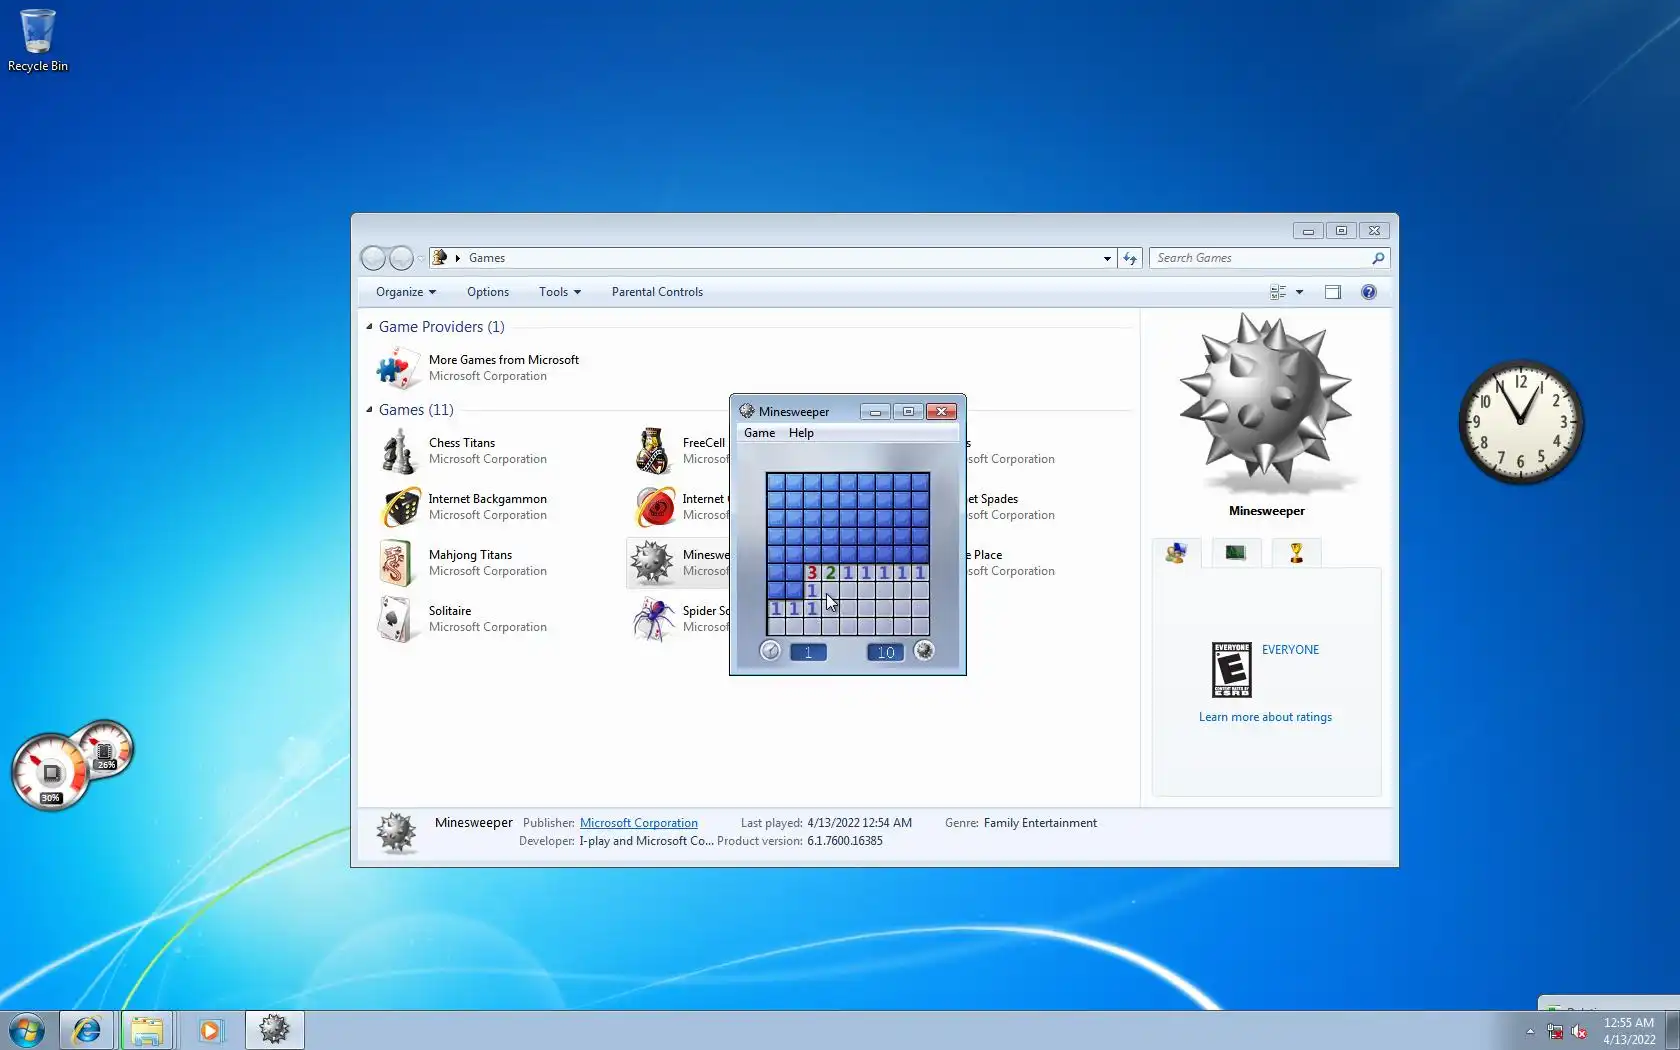Click the mine counter icon in Minesweeper

(x=924, y=651)
